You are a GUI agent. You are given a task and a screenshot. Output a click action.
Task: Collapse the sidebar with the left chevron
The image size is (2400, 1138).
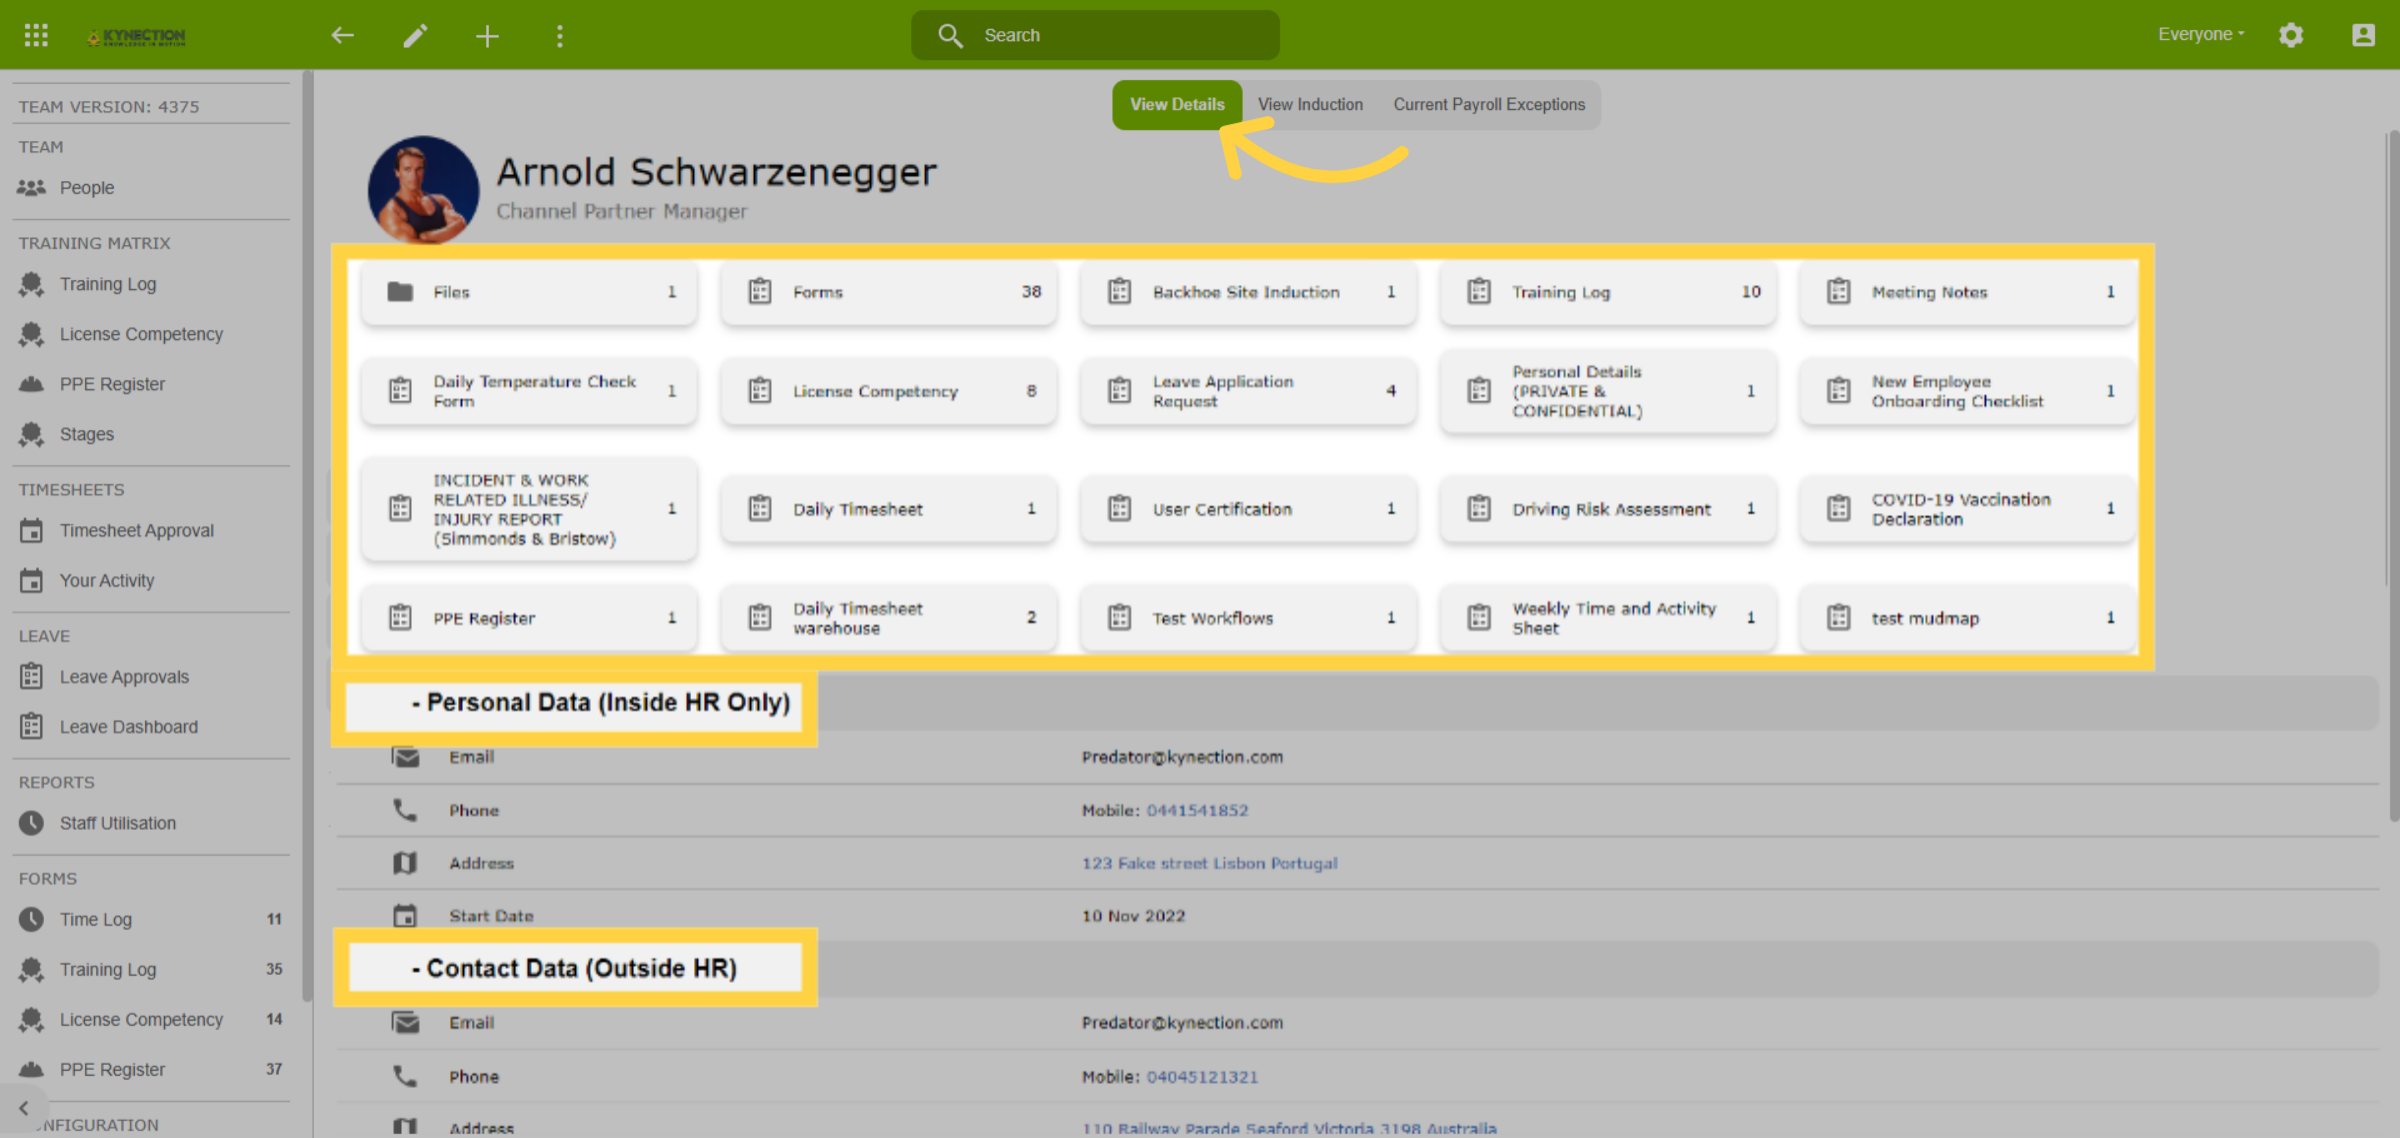(24, 1108)
